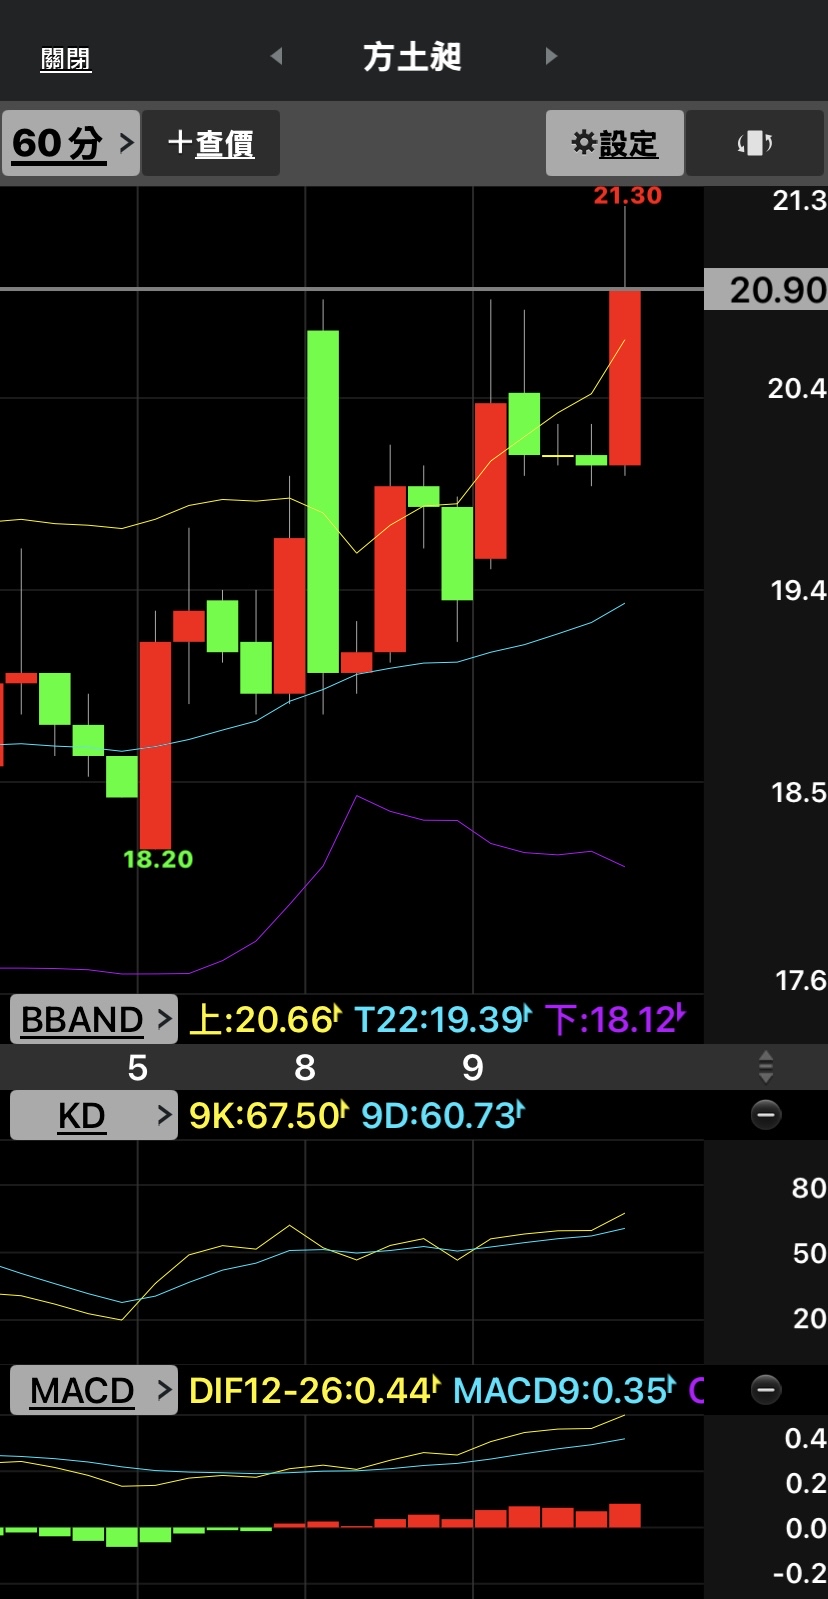The width and height of the screenshot is (828, 1599).
Task: Tap the date marker 5 on time axis
Action: tap(138, 1068)
